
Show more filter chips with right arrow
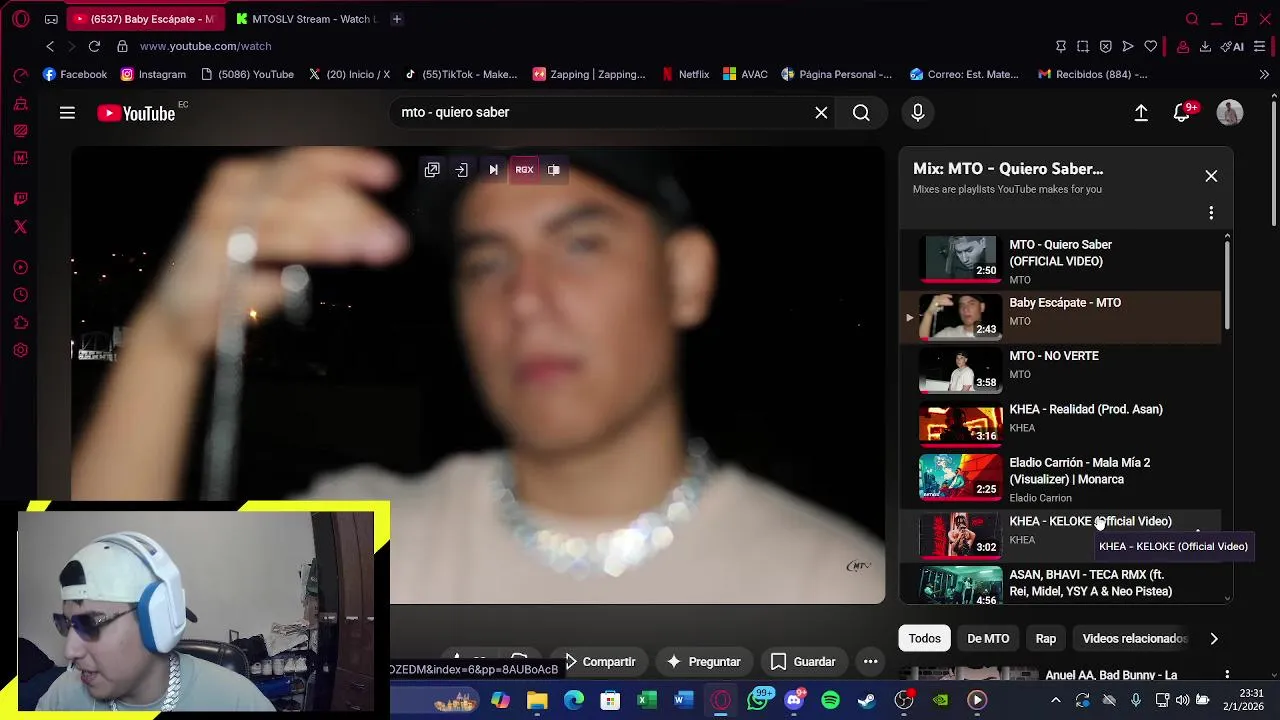point(1214,638)
